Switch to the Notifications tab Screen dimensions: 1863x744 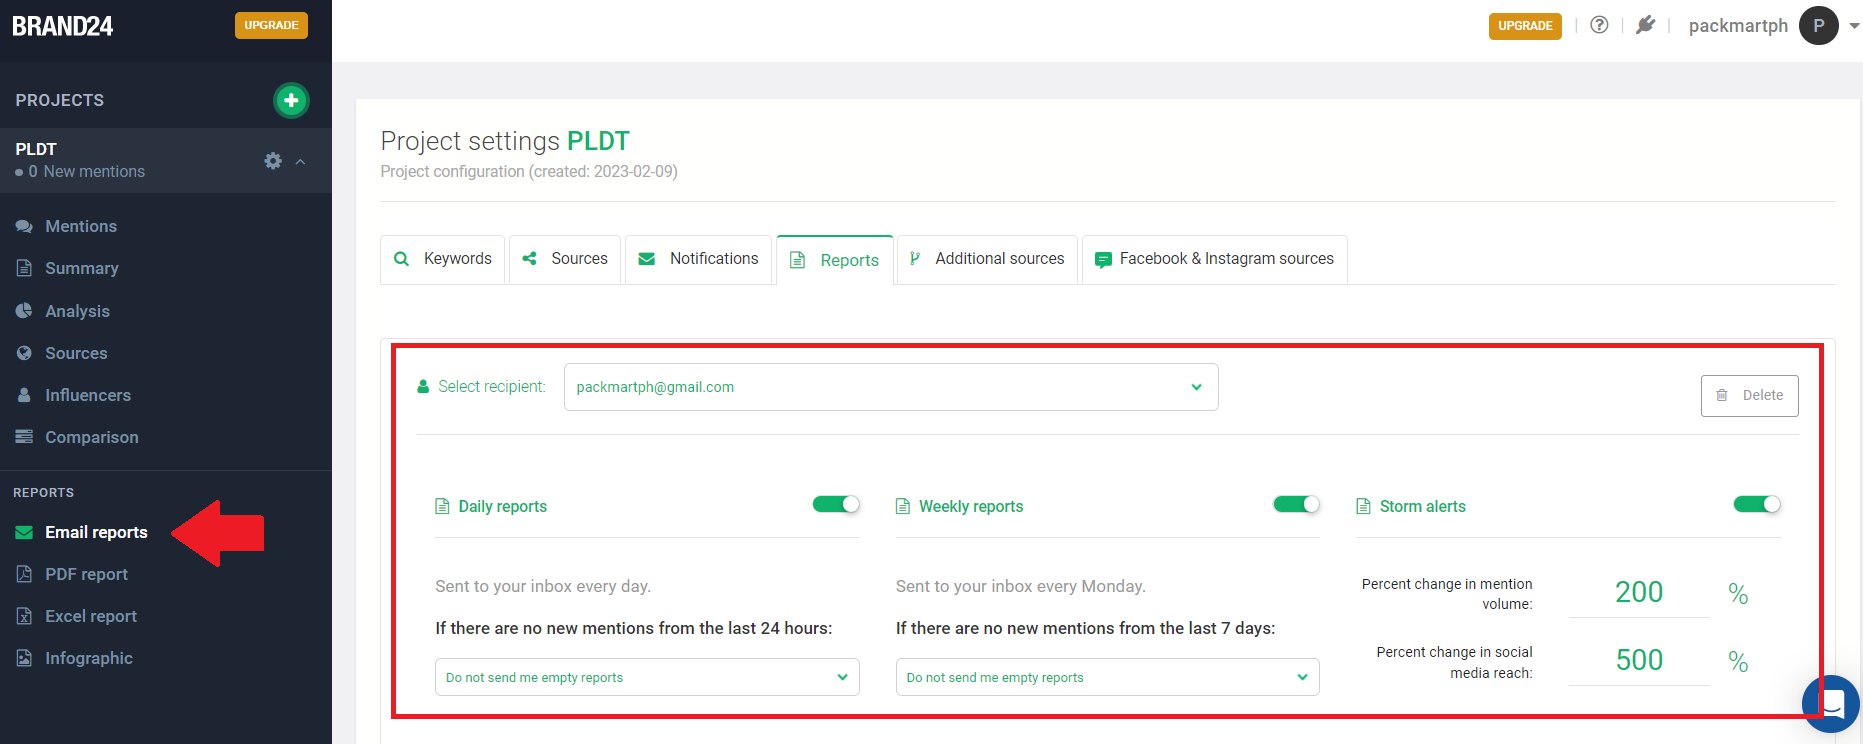698,259
